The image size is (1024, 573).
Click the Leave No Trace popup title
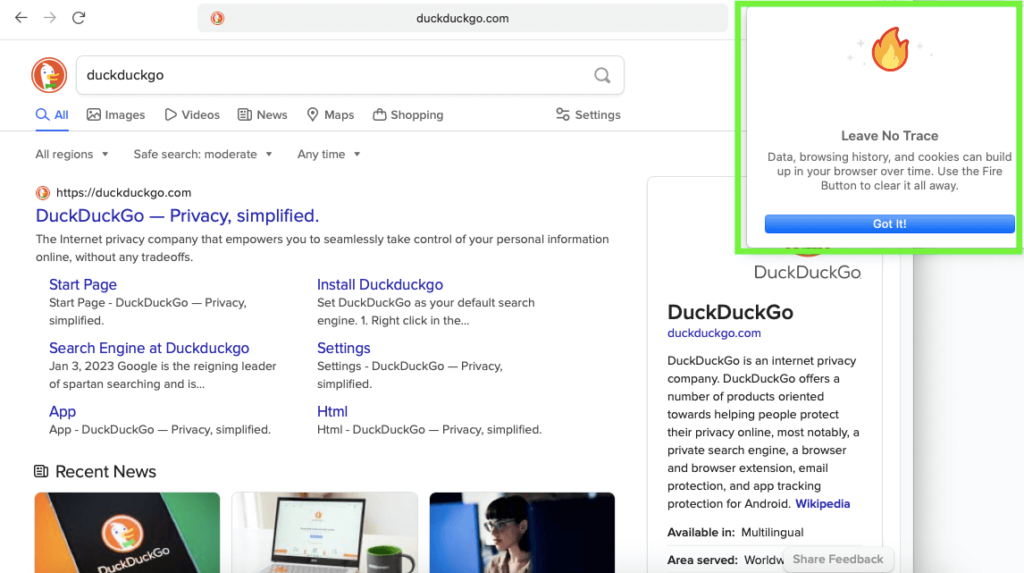pyautogui.click(x=889, y=136)
